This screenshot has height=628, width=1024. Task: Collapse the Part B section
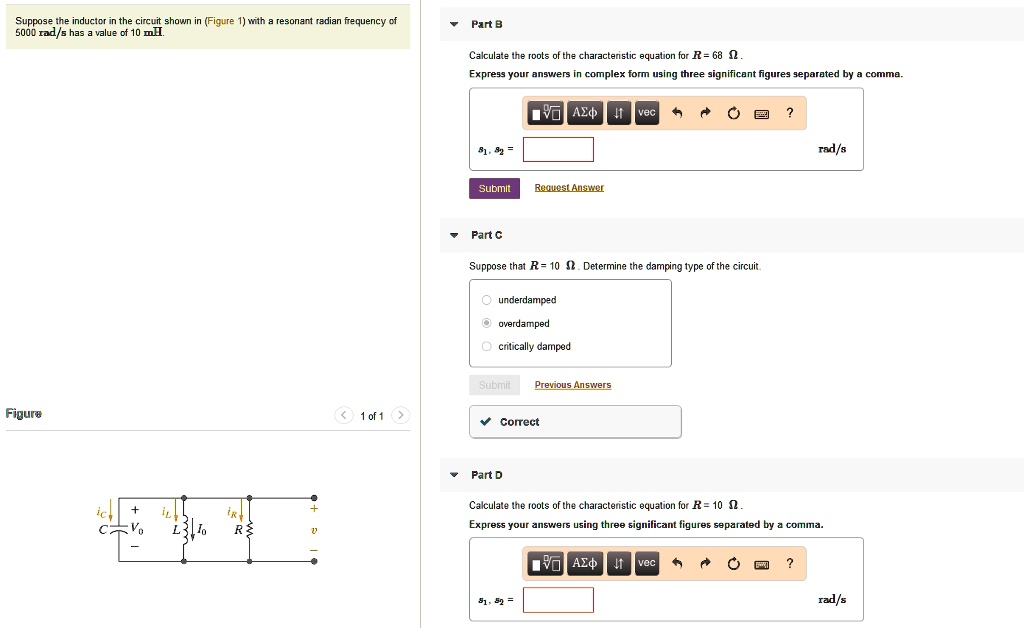pyautogui.click(x=453, y=24)
